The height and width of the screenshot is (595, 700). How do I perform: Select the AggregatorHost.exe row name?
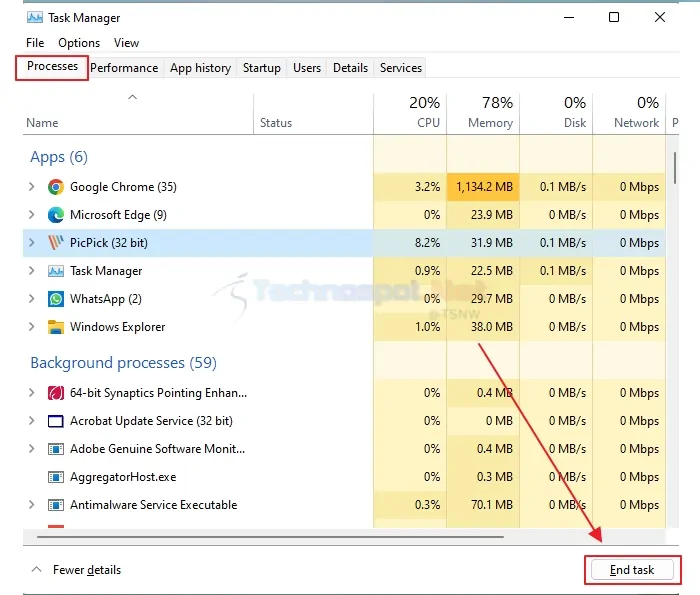point(123,477)
